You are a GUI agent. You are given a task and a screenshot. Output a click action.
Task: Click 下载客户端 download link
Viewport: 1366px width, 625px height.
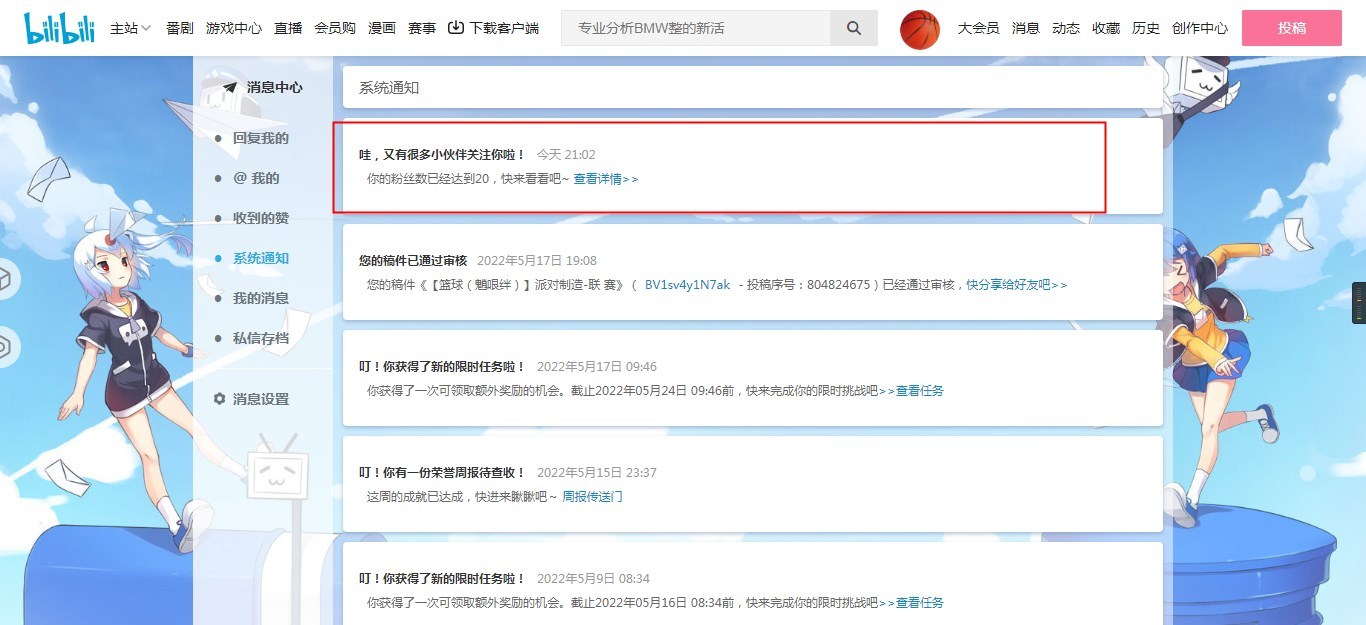[x=504, y=28]
